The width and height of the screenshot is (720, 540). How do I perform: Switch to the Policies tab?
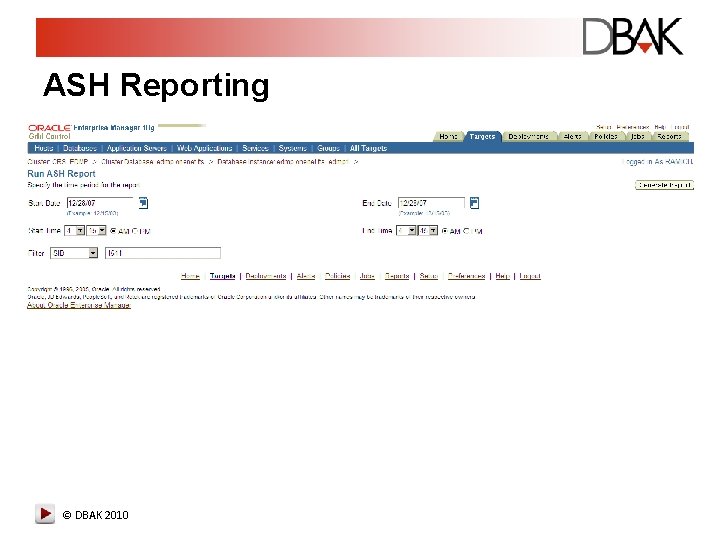(x=606, y=136)
